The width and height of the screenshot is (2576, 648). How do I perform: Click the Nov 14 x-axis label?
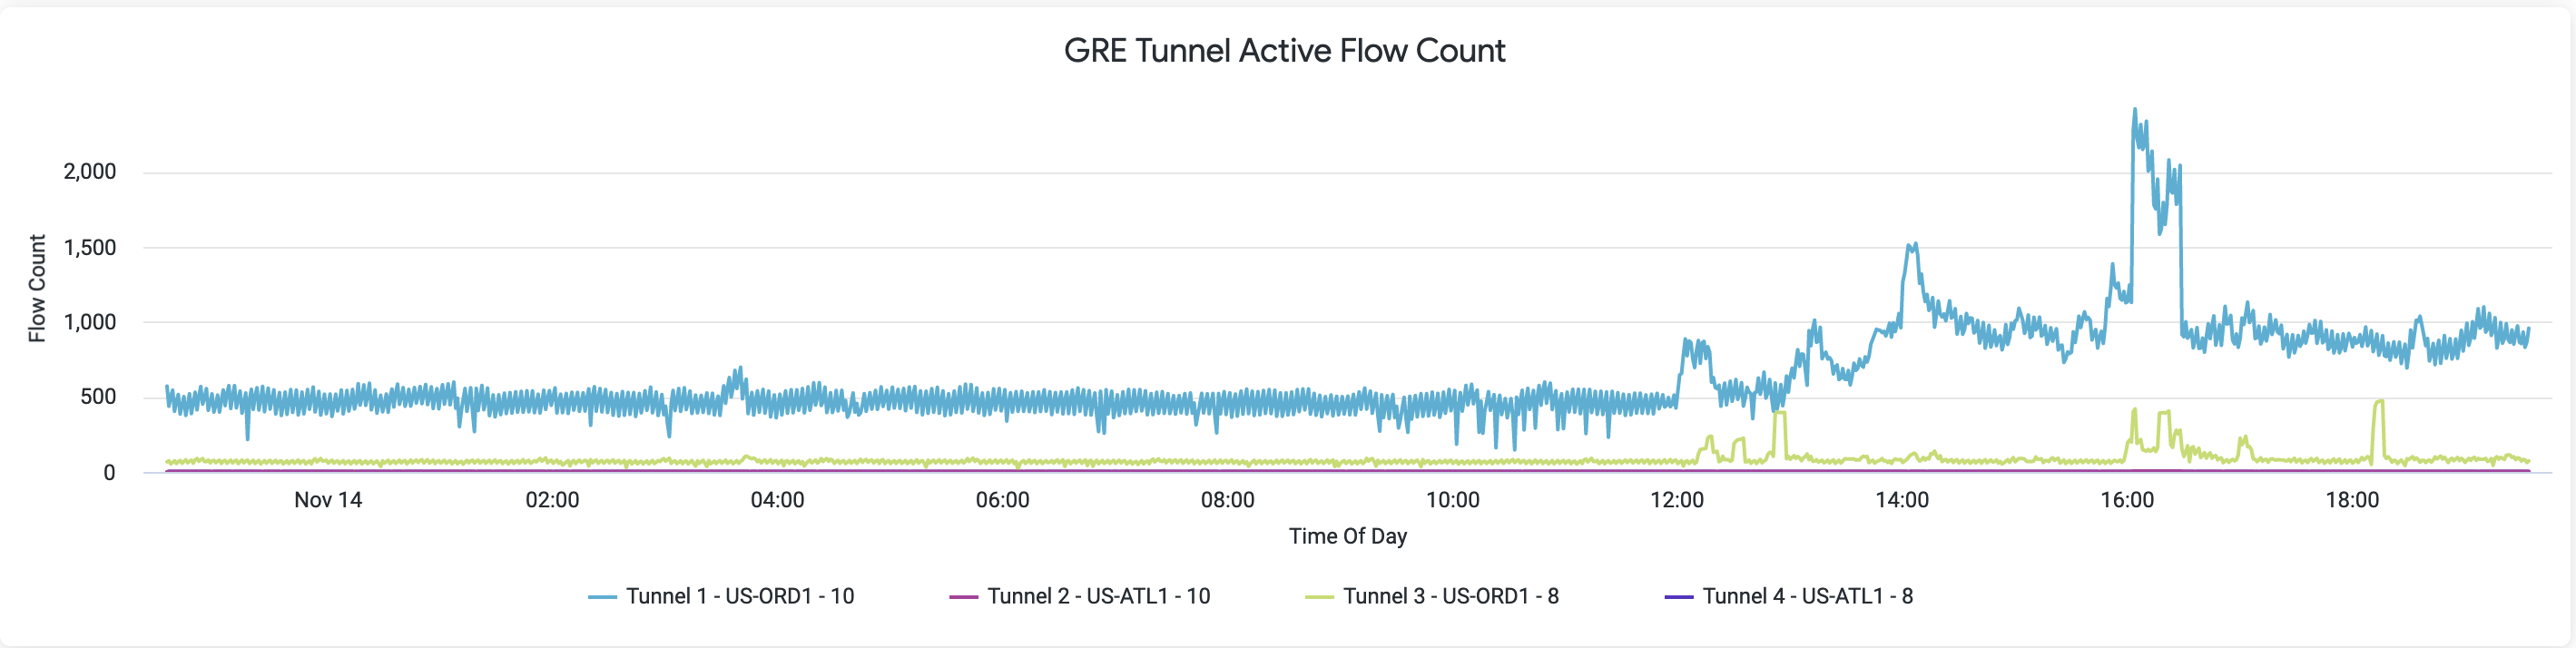(x=328, y=500)
